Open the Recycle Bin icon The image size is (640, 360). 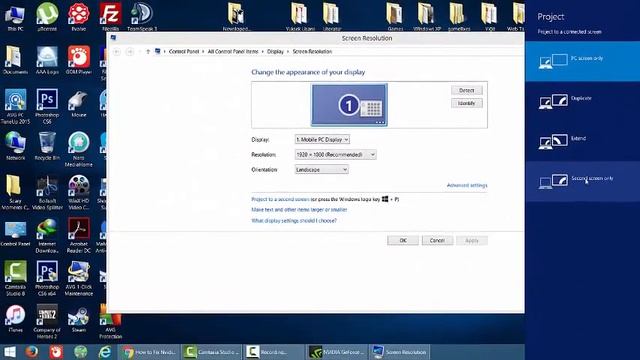click(x=47, y=146)
